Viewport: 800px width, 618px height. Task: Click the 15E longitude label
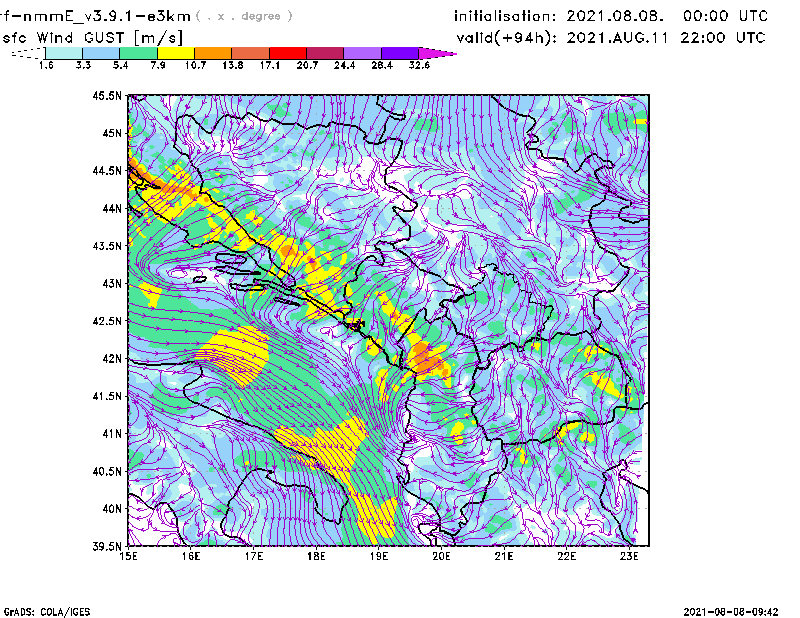tap(128, 556)
